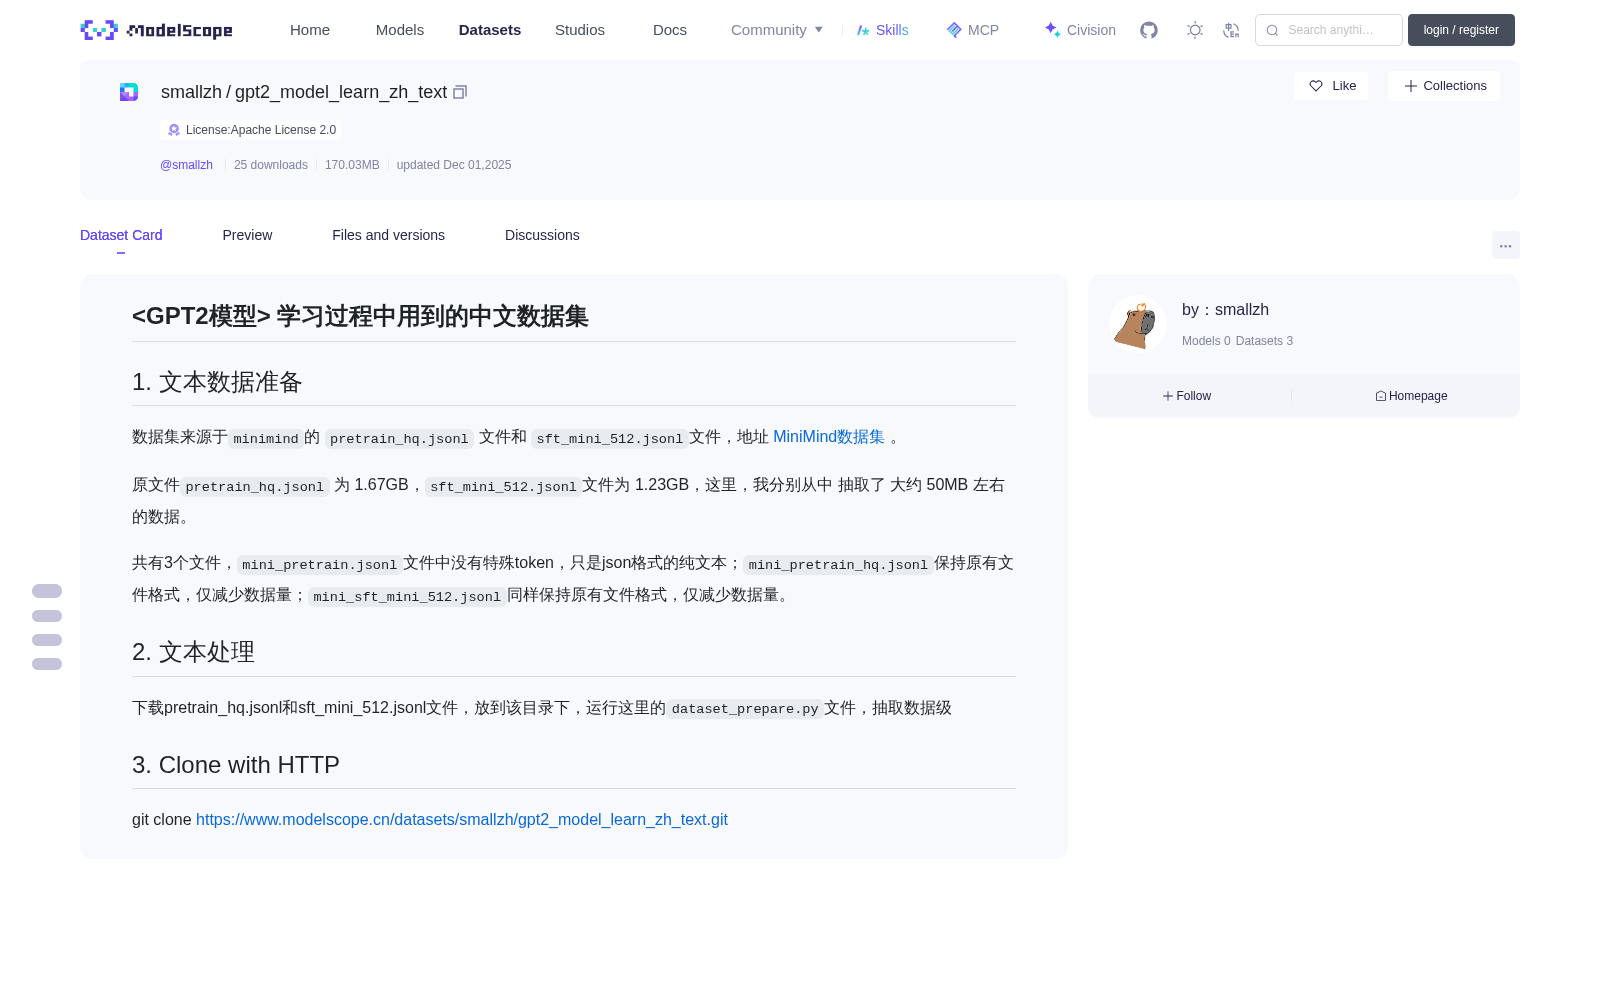Open the GitHub icon link
The width and height of the screenshot is (1600, 1000).
point(1149,30)
